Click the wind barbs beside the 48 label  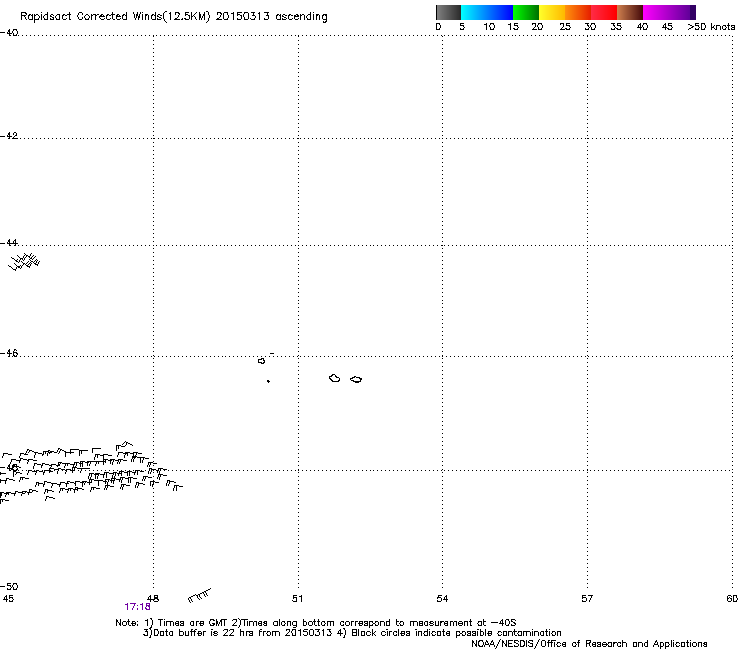[x=199, y=596]
